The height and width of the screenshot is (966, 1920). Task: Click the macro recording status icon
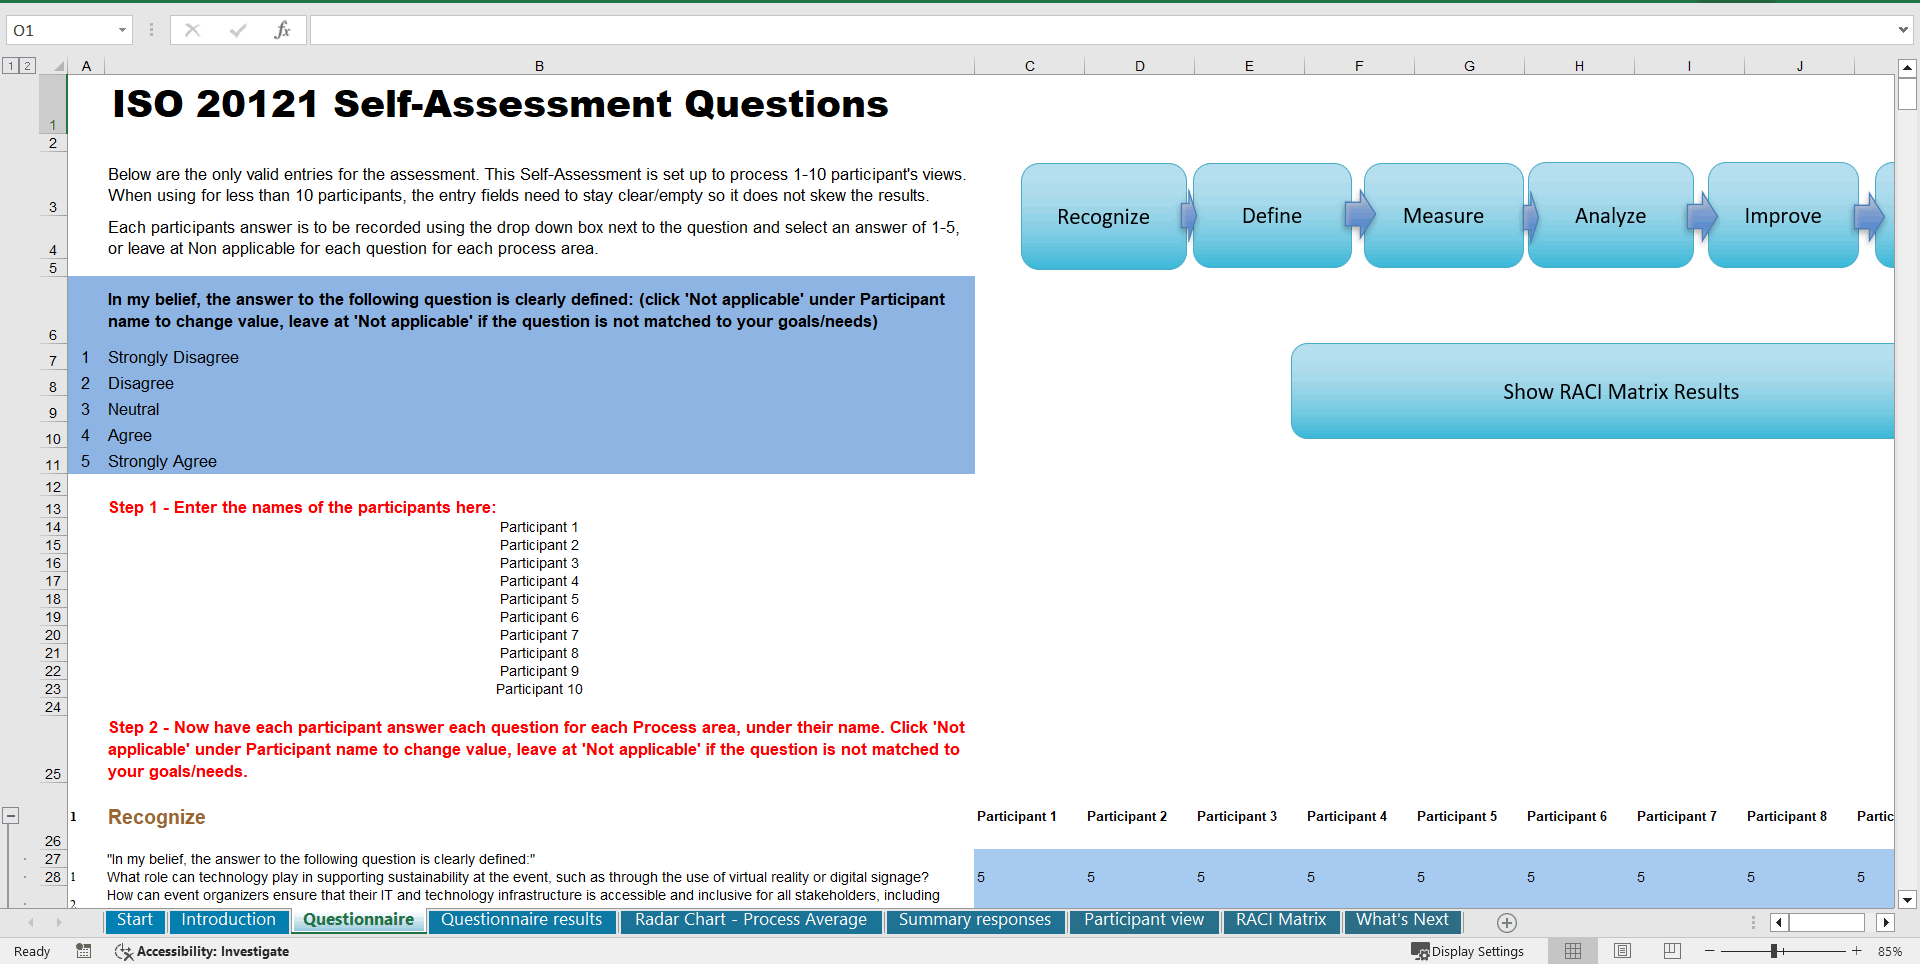tap(84, 951)
